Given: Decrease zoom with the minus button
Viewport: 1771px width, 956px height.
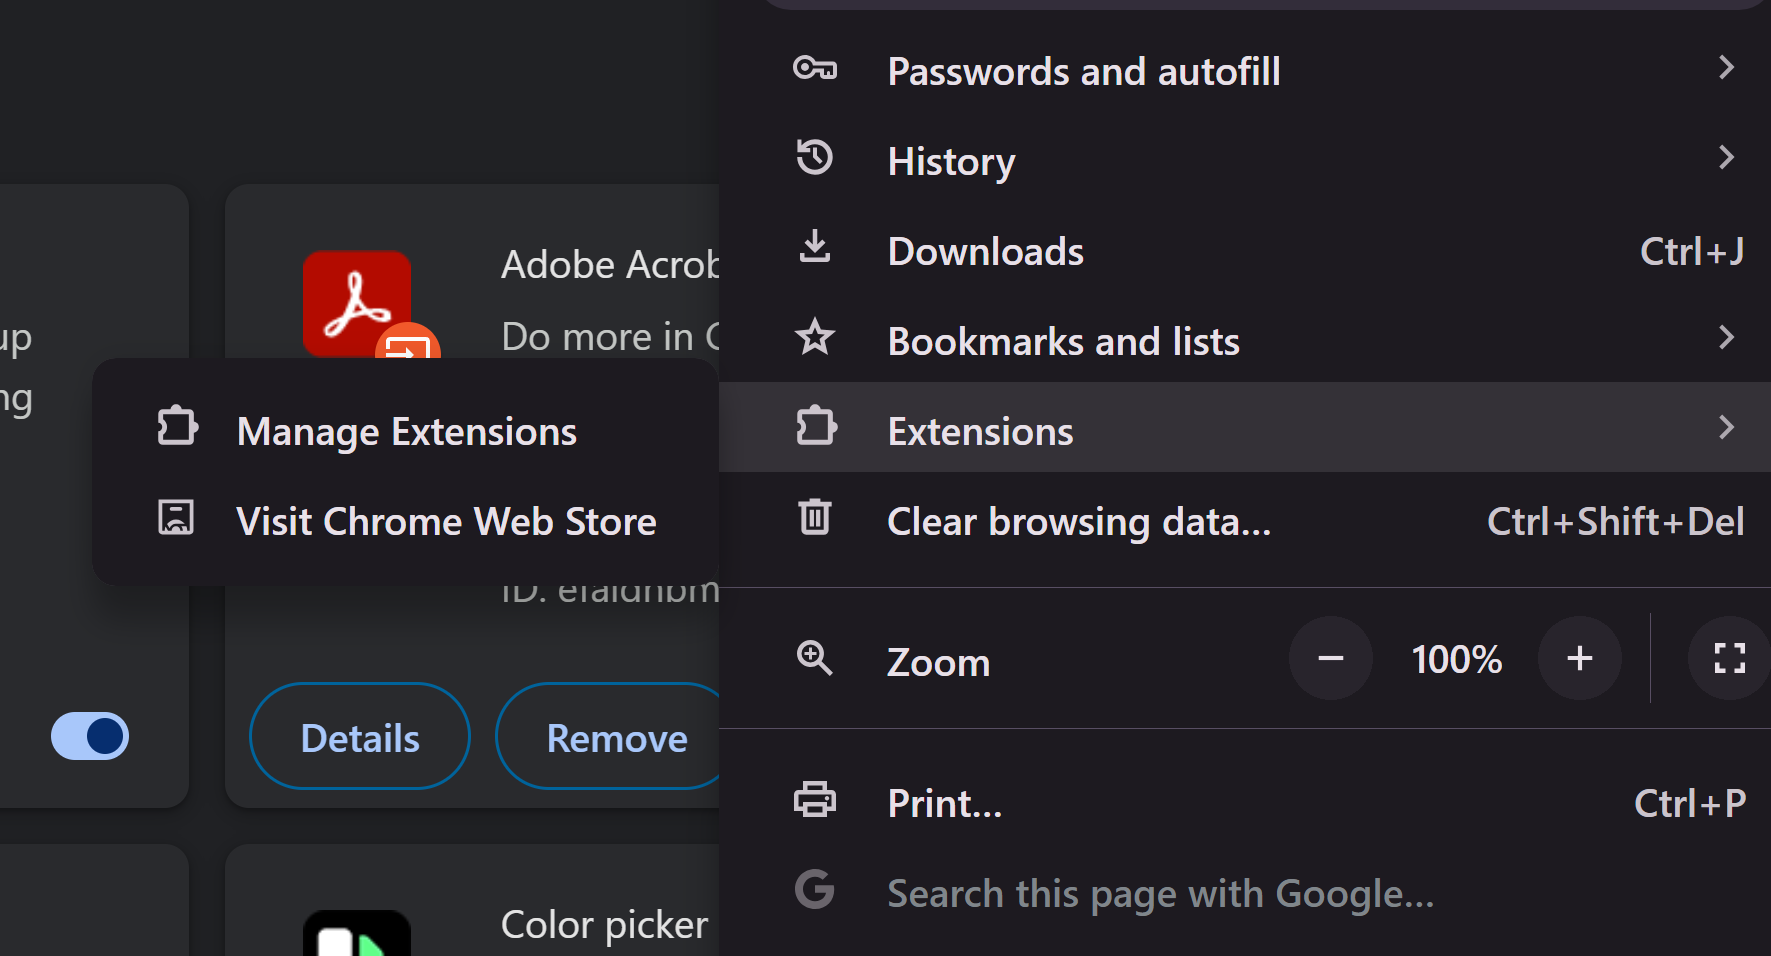Looking at the screenshot, I should pyautogui.click(x=1330, y=658).
